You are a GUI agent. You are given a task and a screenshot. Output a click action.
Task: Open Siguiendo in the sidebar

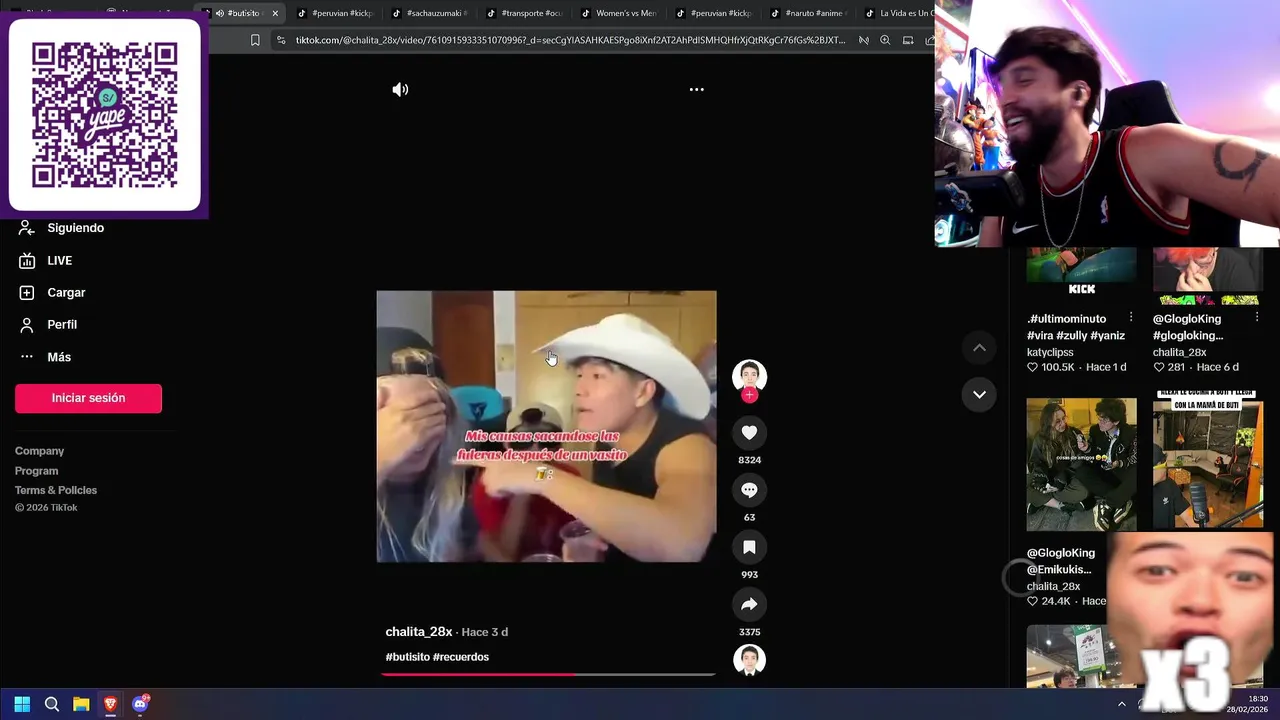click(62, 228)
